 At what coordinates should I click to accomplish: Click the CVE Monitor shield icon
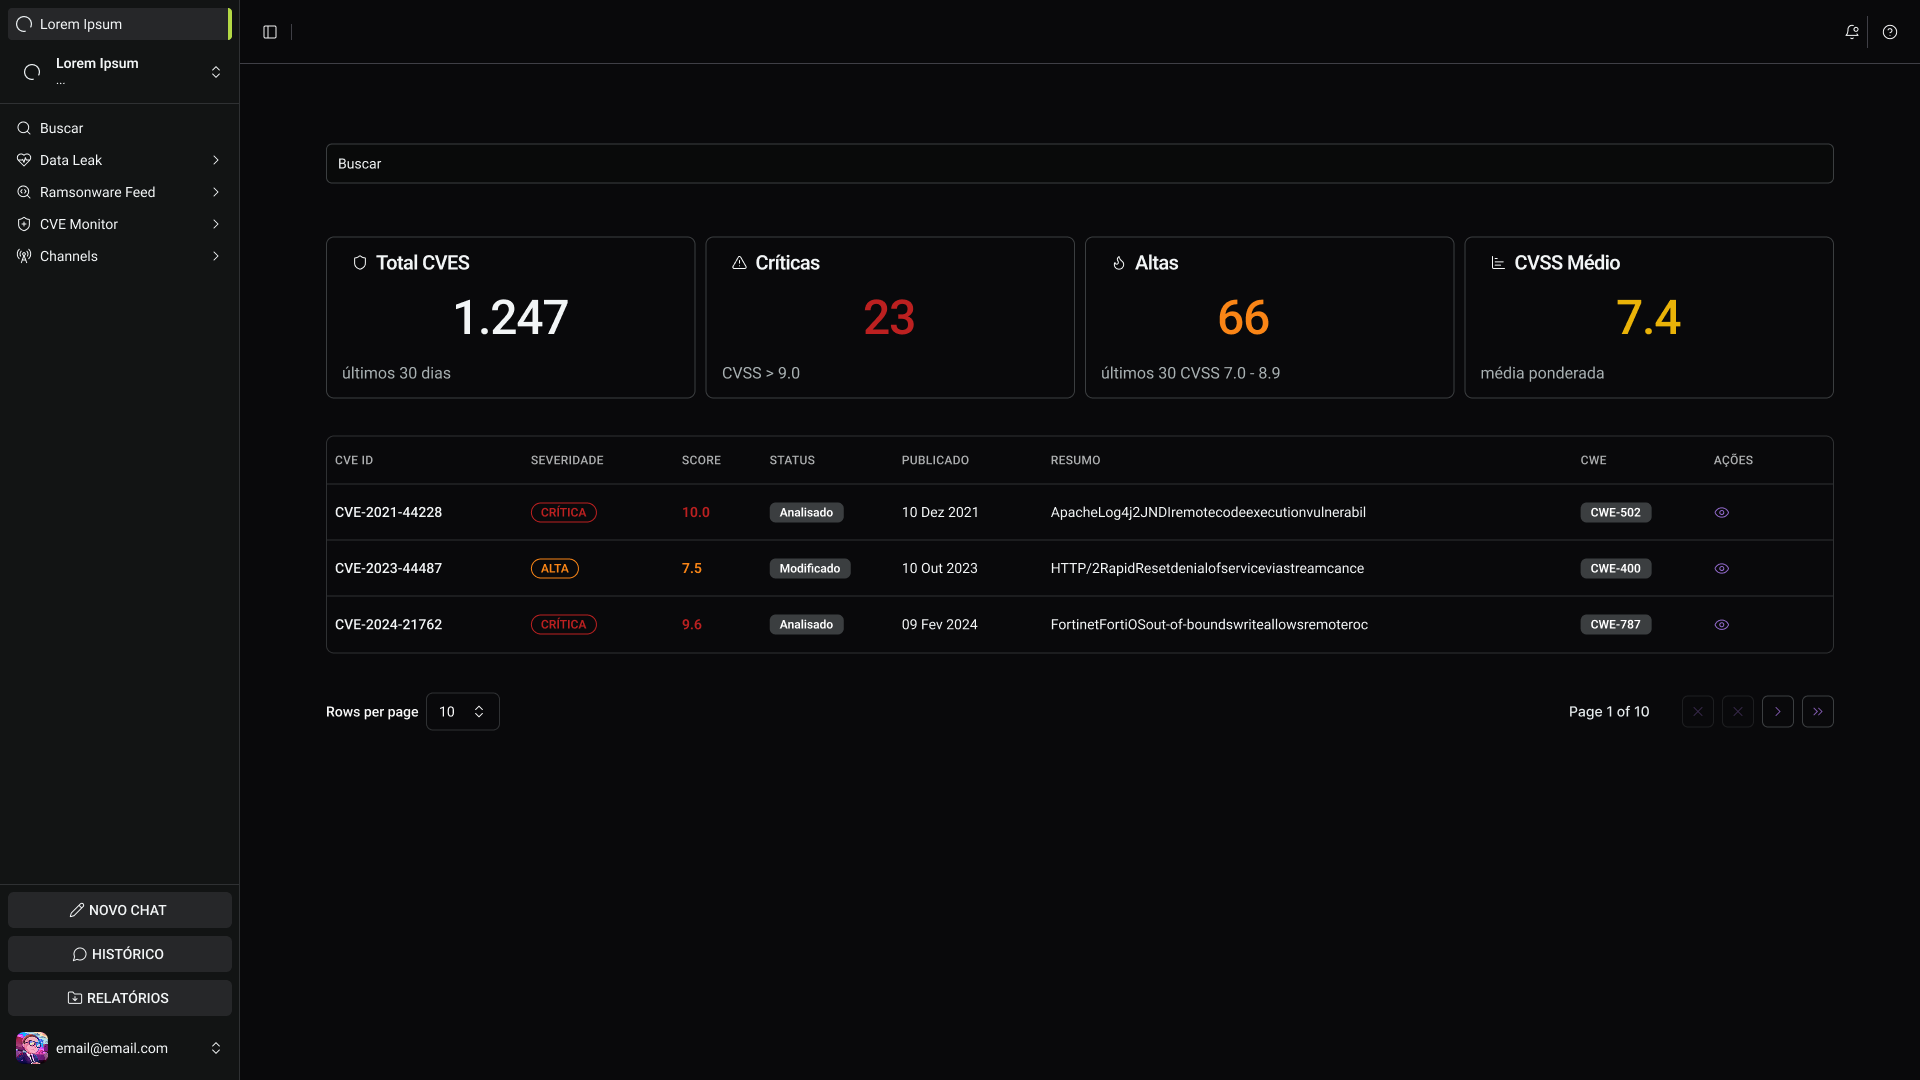coord(24,224)
